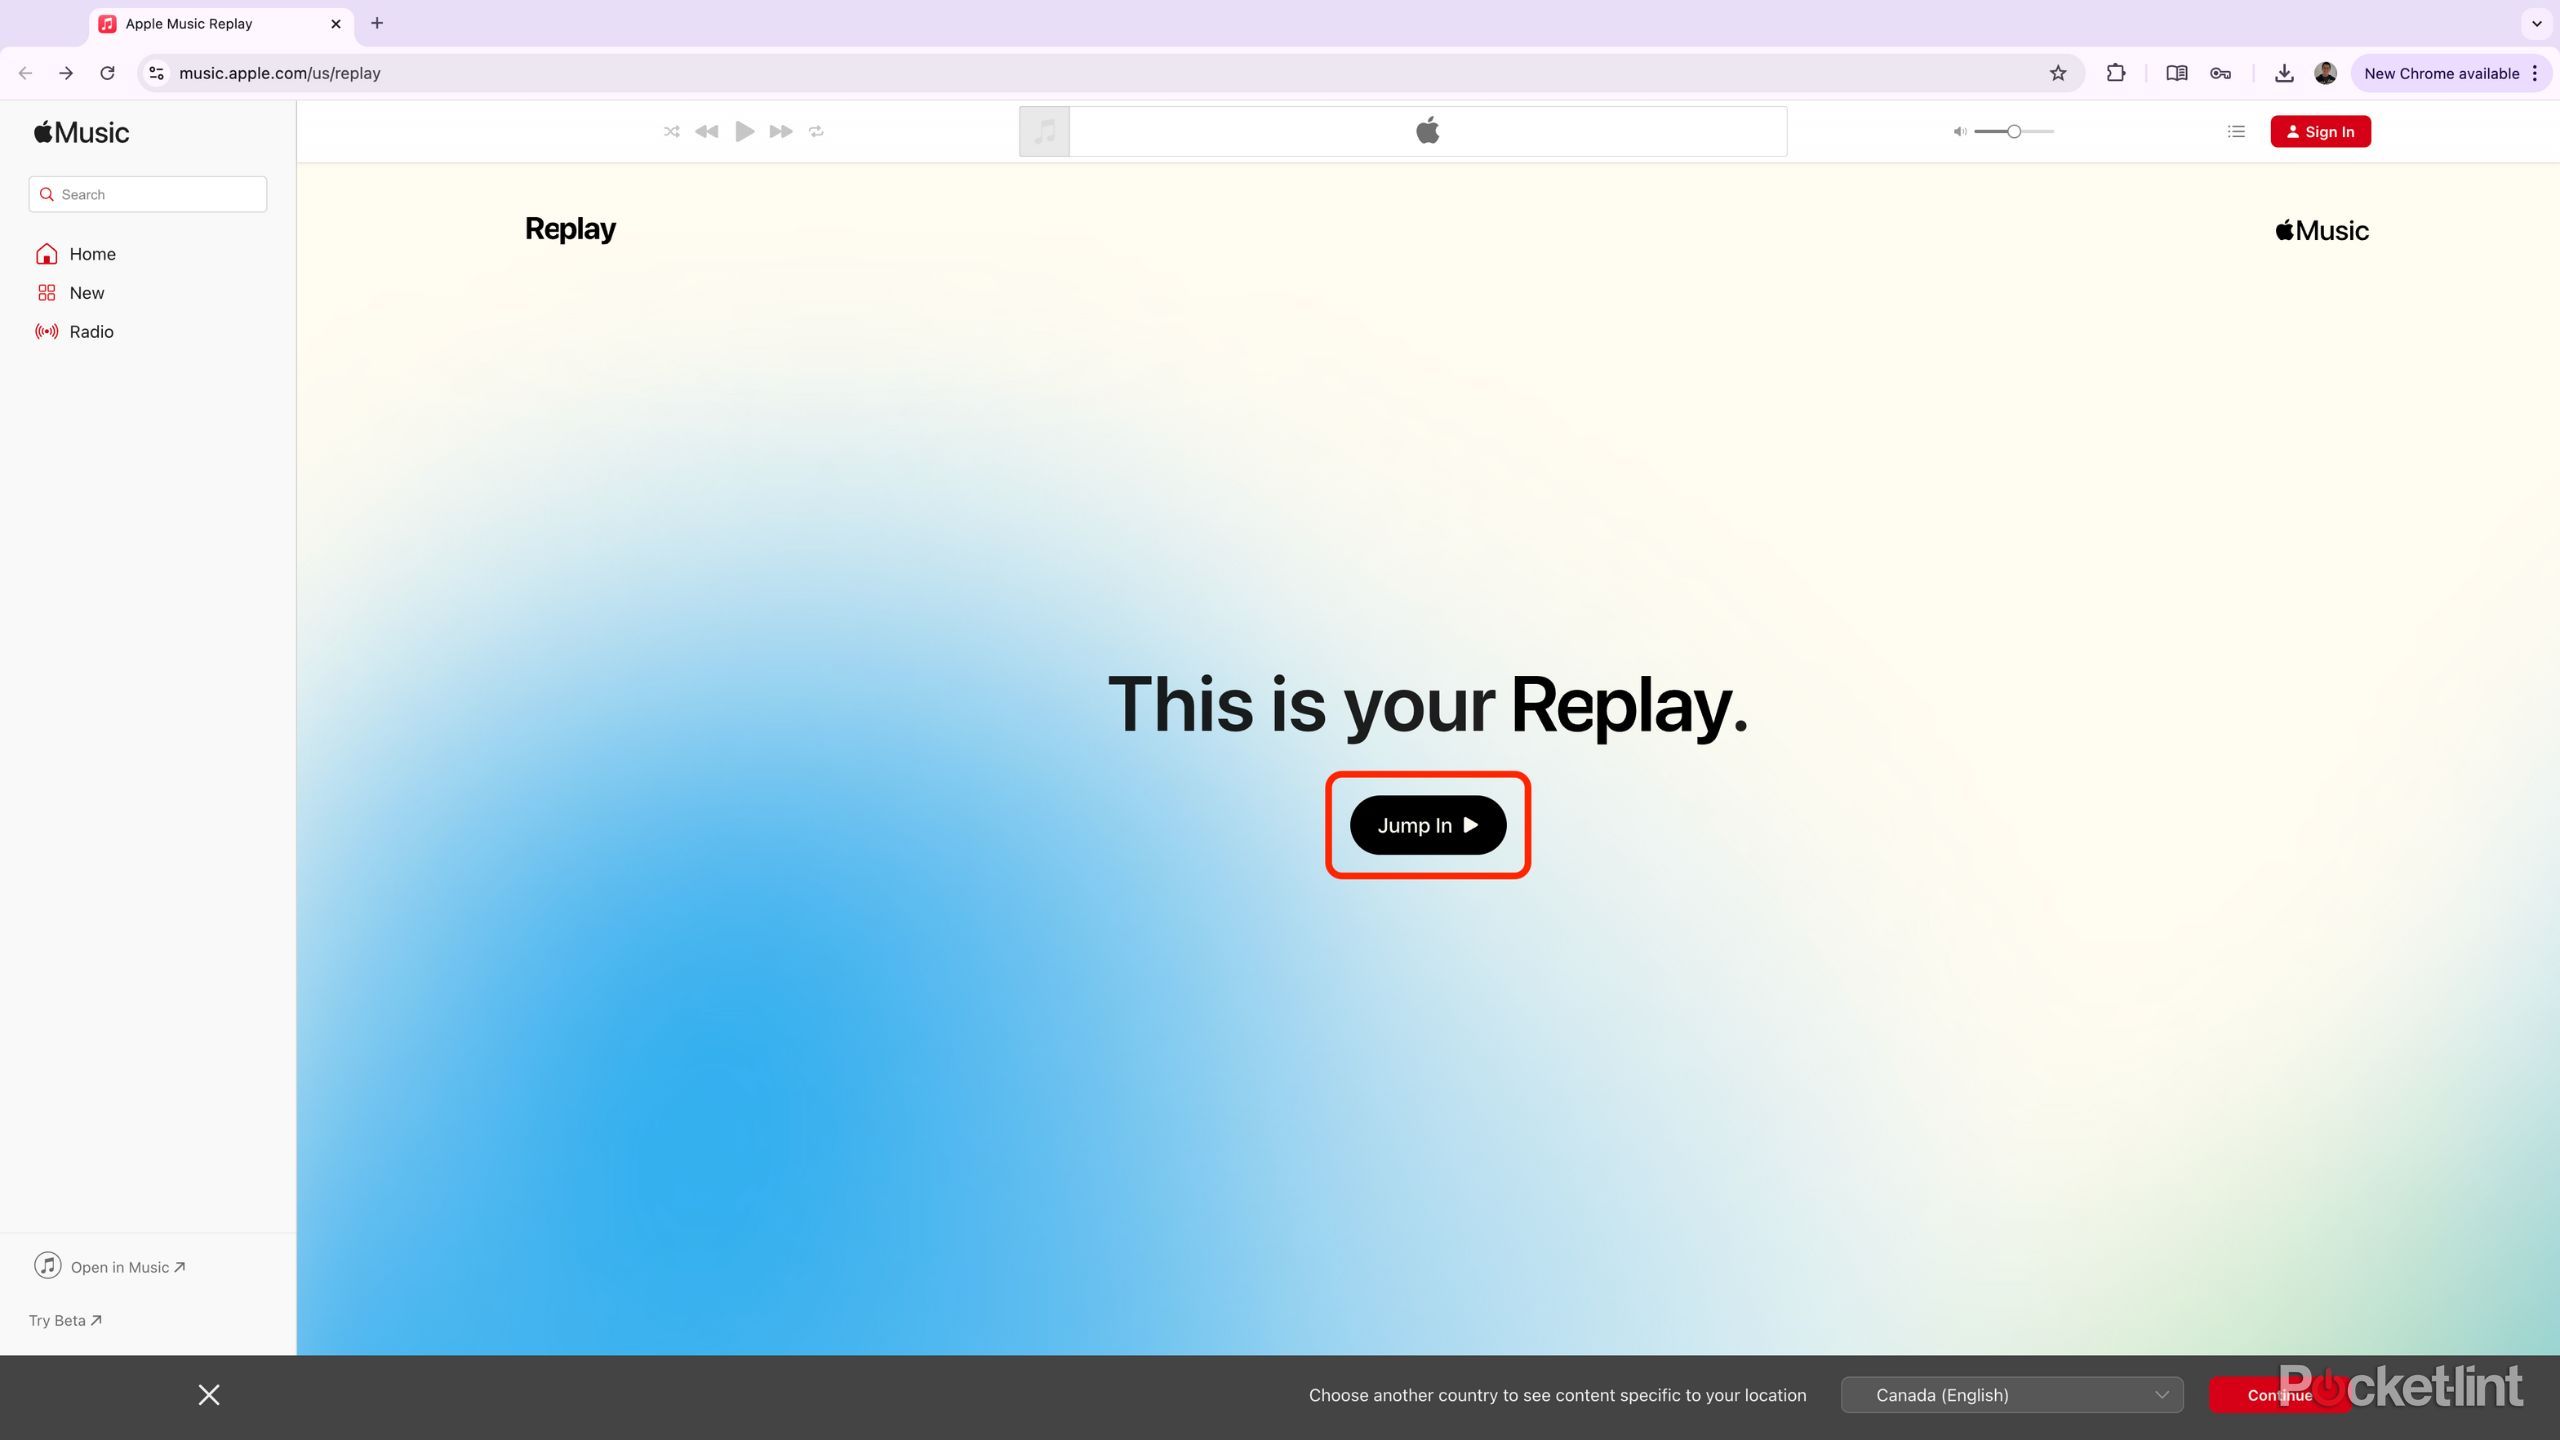Click the Apple Music logo in sidebar
The width and height of the screenshot is (2560, 1440).
click(x=80, y=131)
